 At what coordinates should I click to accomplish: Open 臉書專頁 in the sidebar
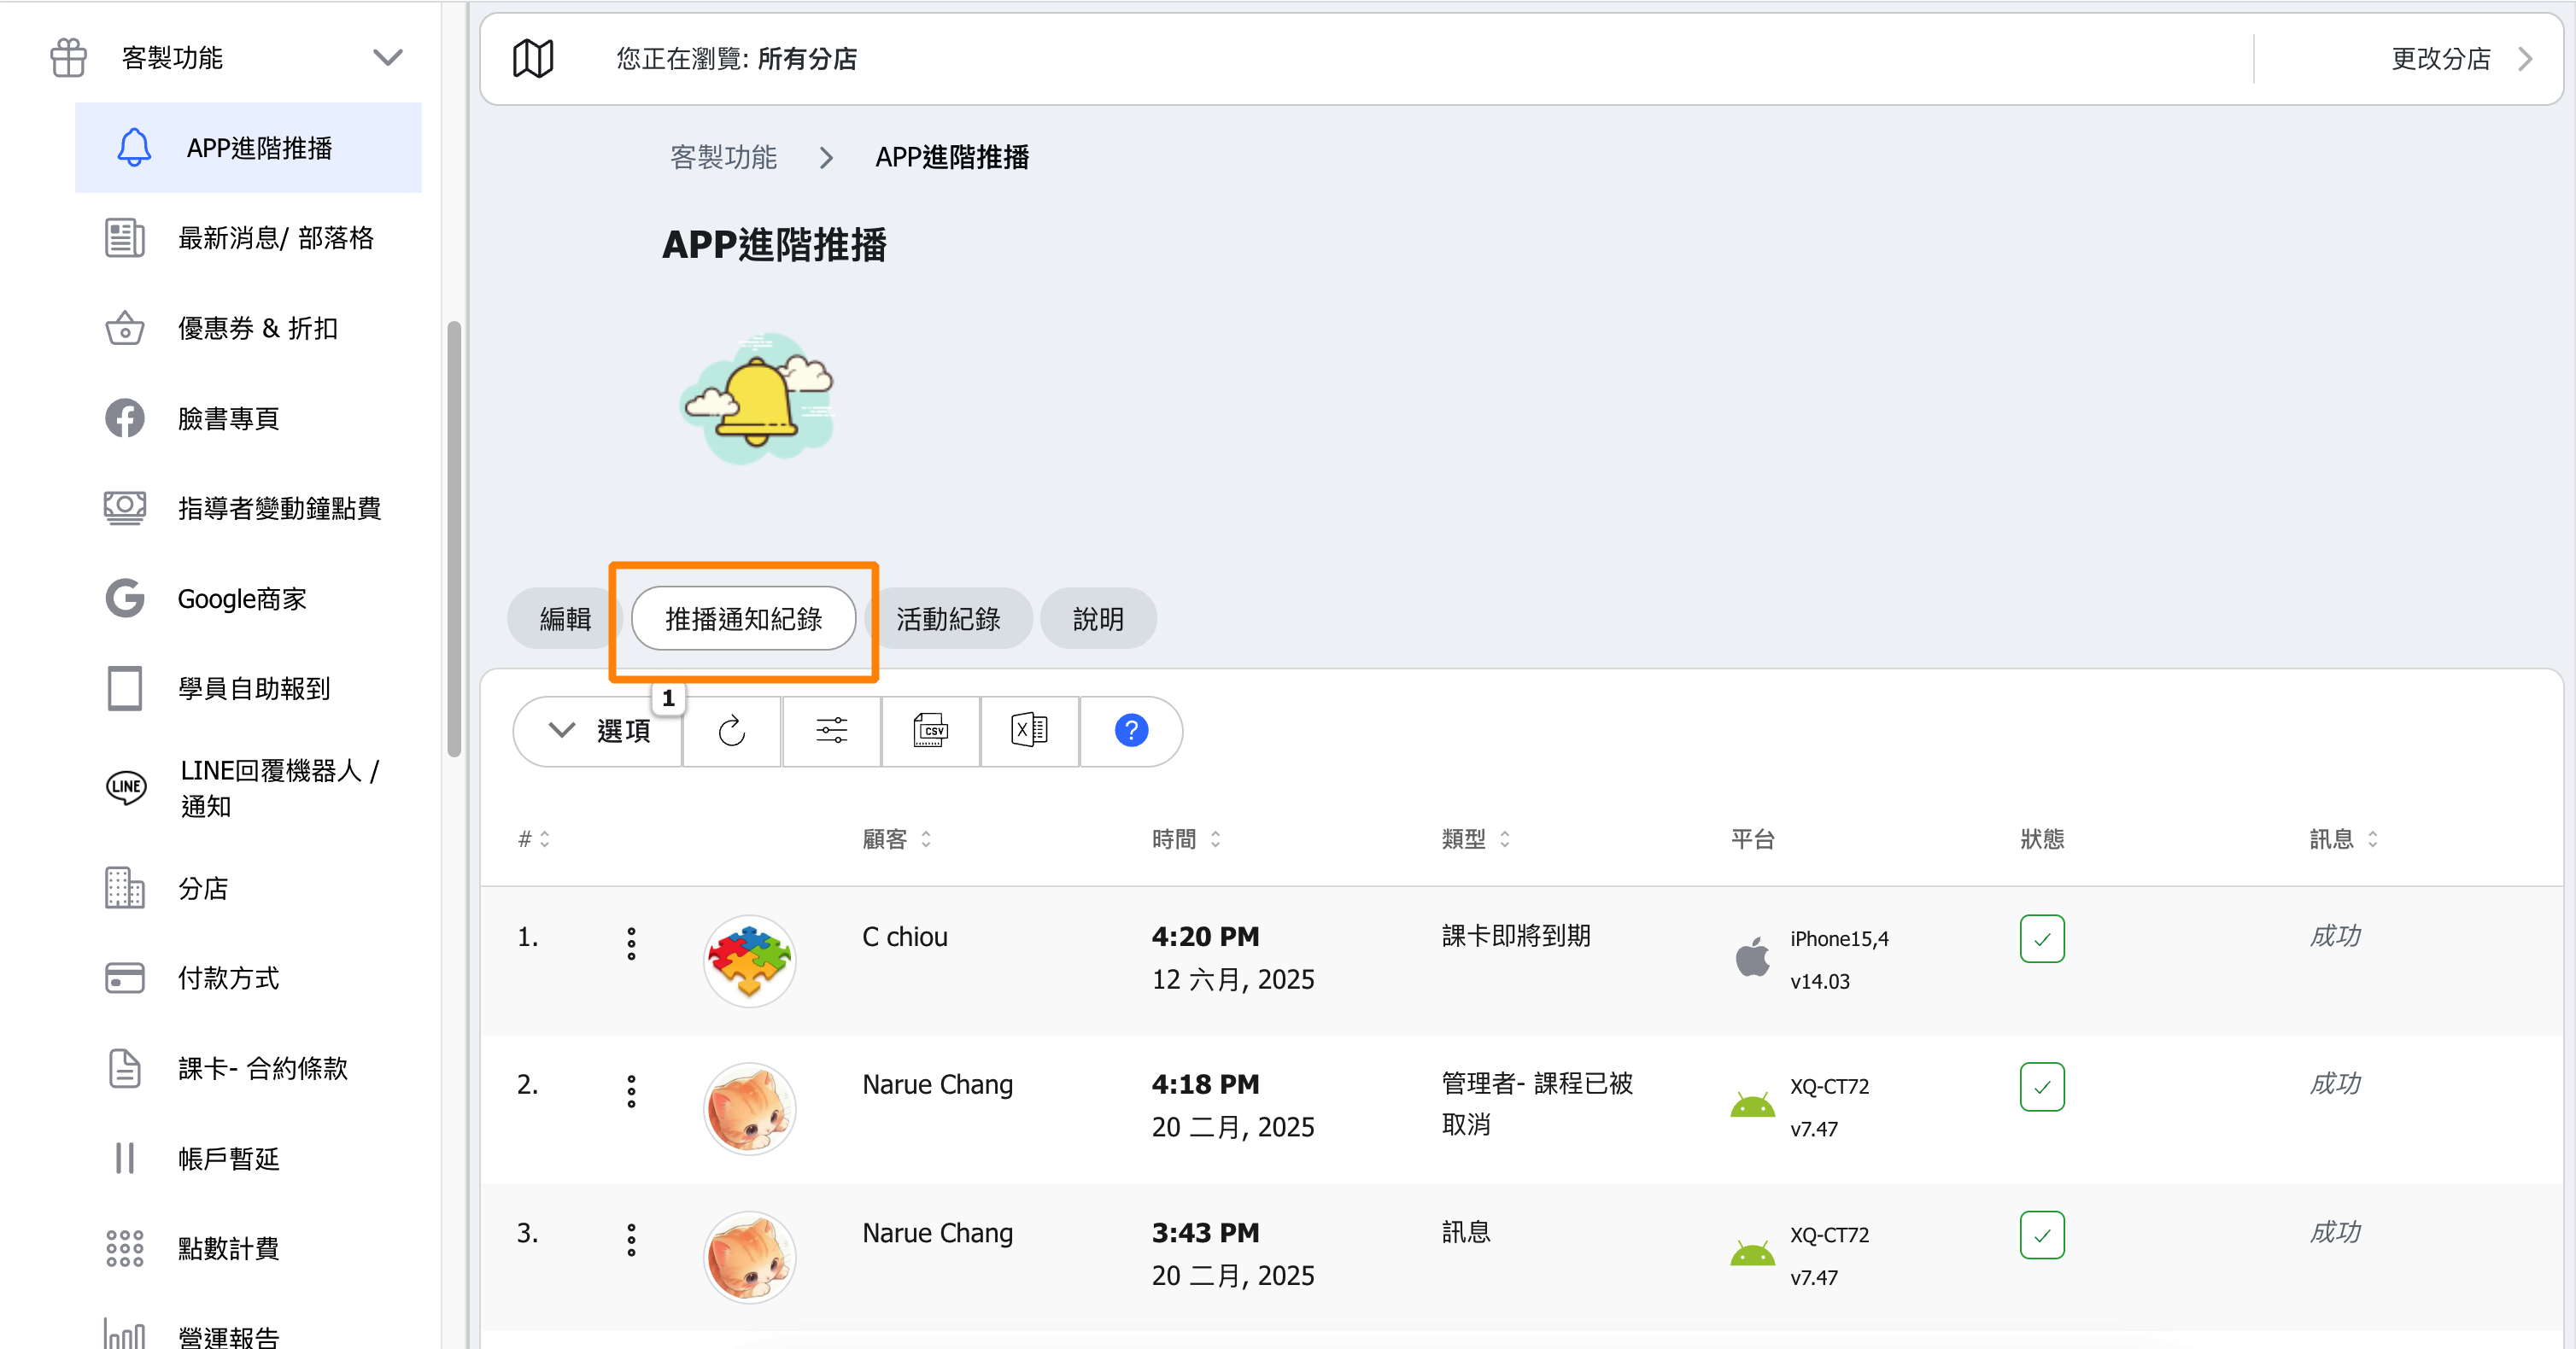point(228,418)
